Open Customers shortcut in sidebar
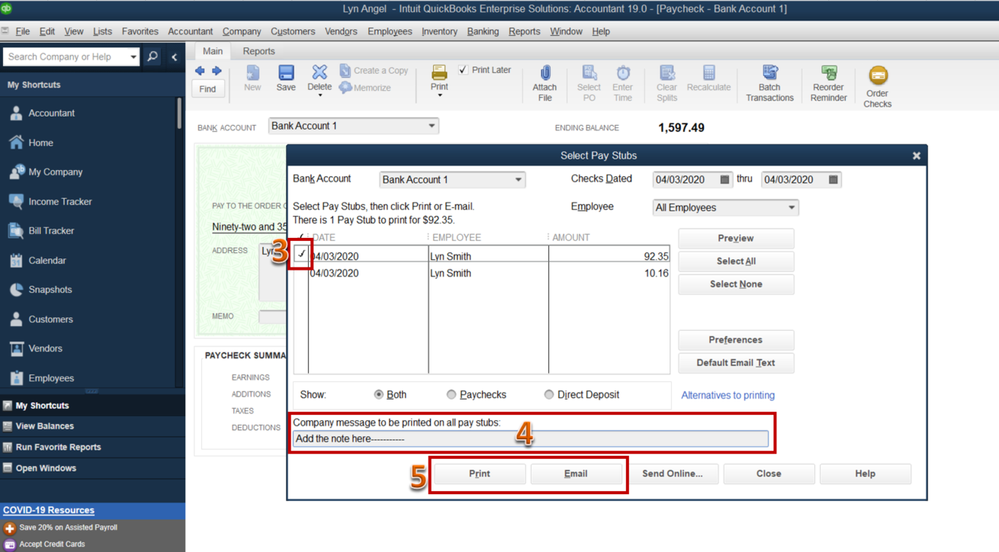This screenshot has width=999, height=552. click(50, 319)
